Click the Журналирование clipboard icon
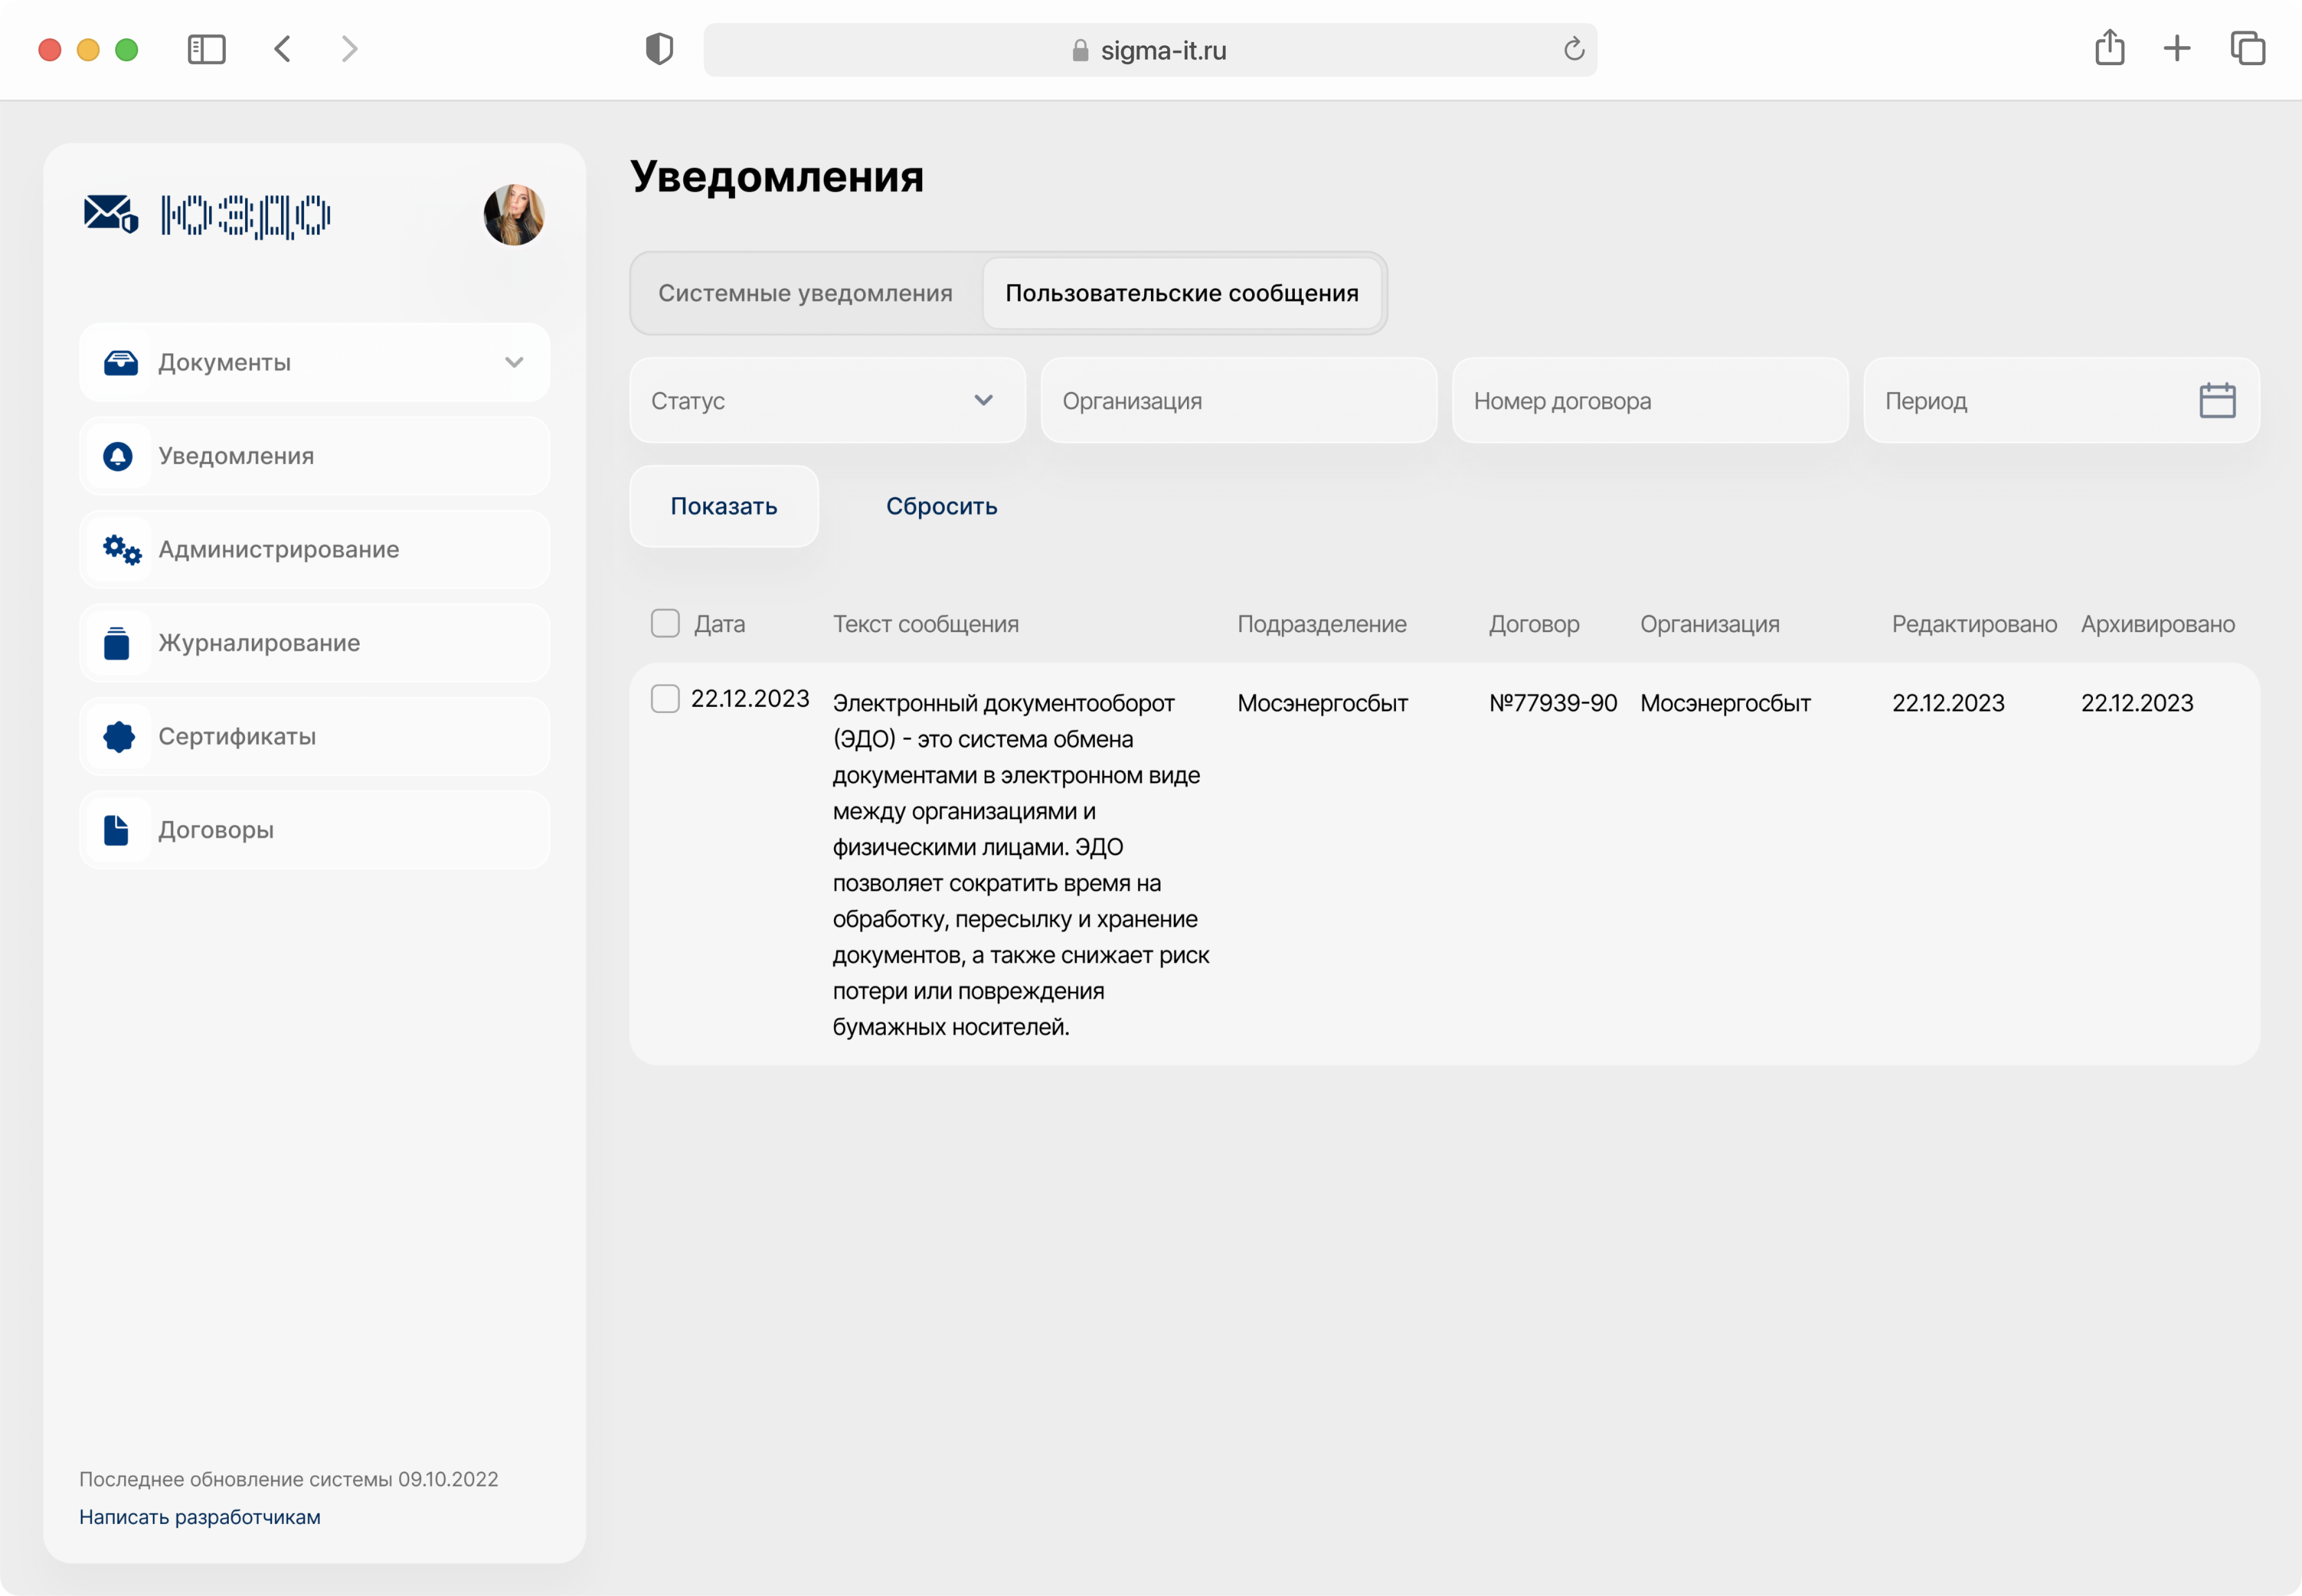Image resolution: width=2302 pixels, height=1596 pixels. 117,643
